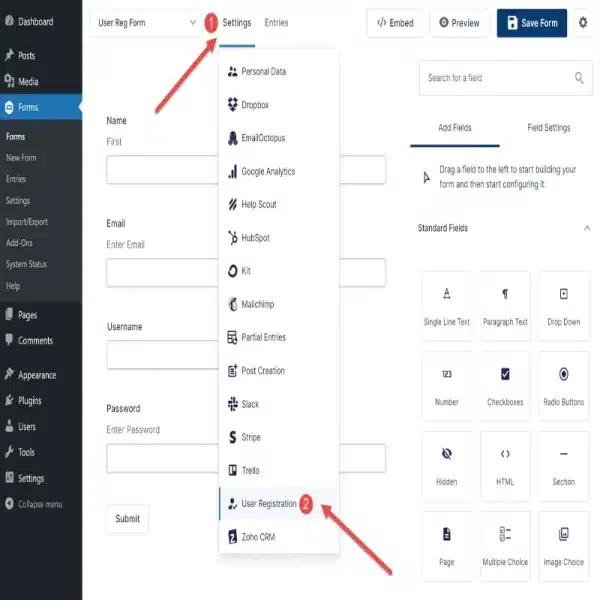Switch to Add Fields tab

click(x=455, y=128)
